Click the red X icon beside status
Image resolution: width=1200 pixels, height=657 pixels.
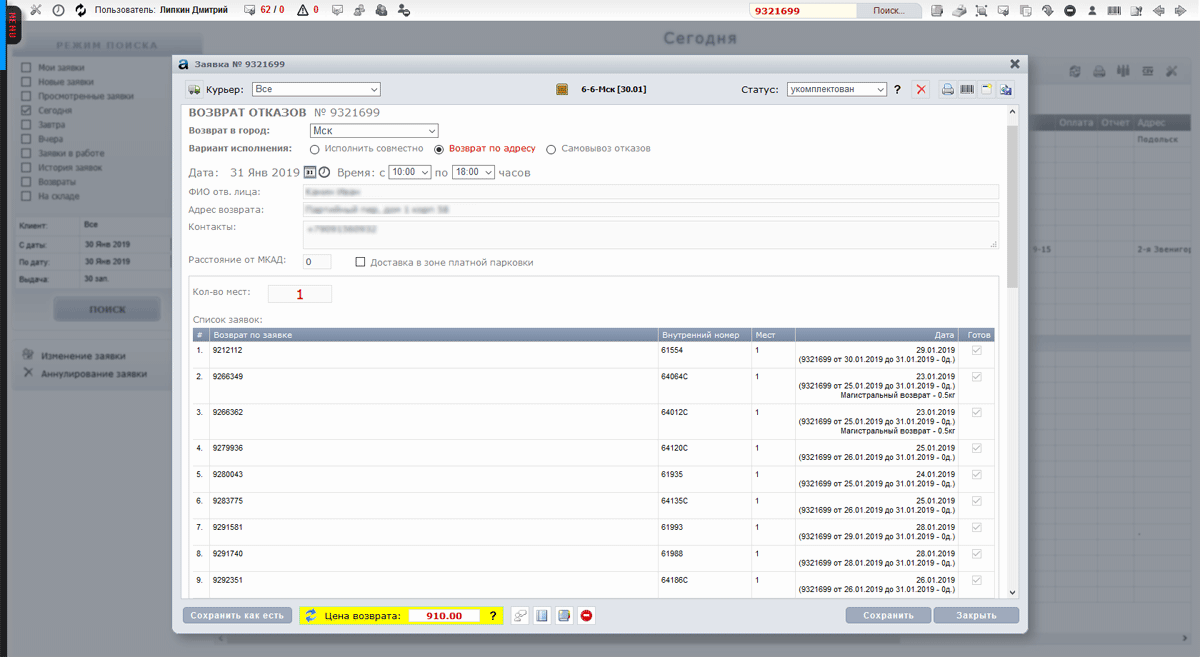tap(921, 90)
